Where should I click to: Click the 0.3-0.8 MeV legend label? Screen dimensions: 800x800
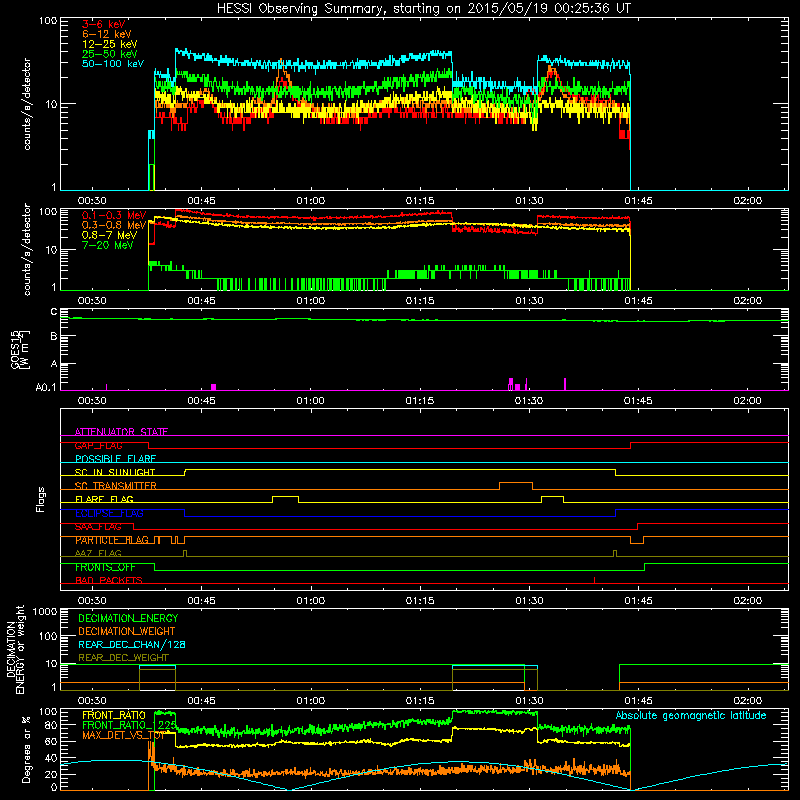(114, 225)
